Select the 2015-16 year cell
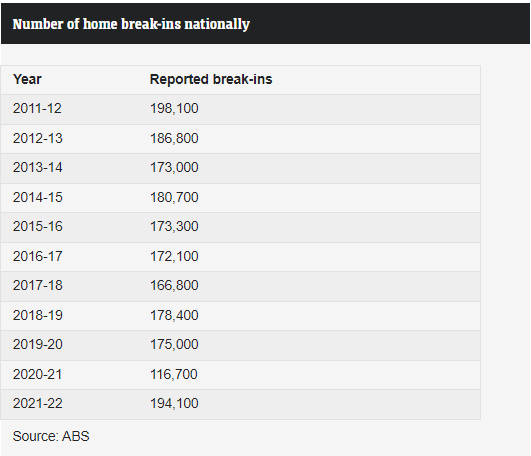This screenshot has height=456, width=531. 38,226
